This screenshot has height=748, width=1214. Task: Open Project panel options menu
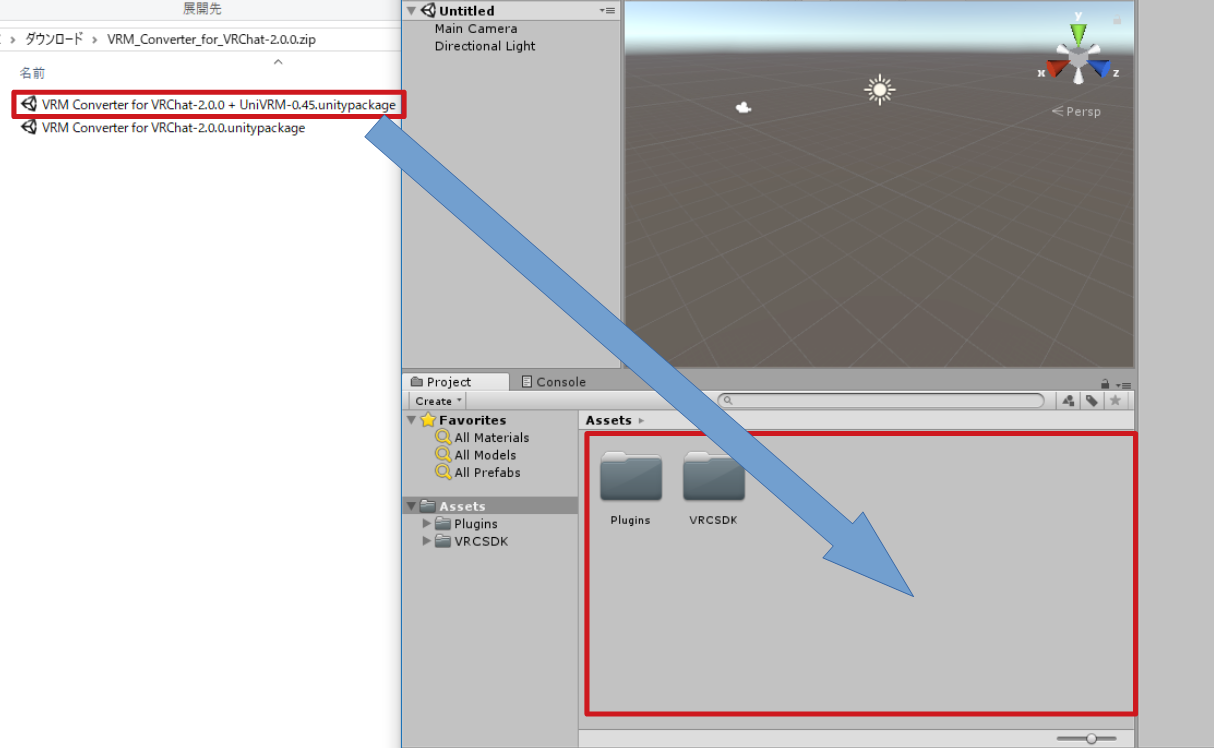coord(1125,384)
